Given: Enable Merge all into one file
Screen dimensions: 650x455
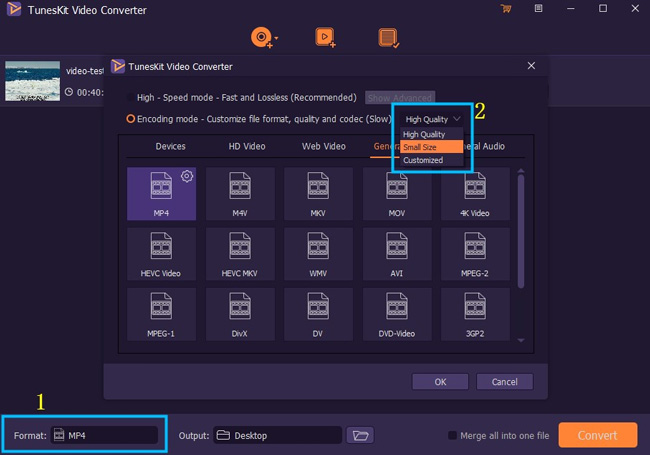Looking at the screenshot, I should point(452,436).
